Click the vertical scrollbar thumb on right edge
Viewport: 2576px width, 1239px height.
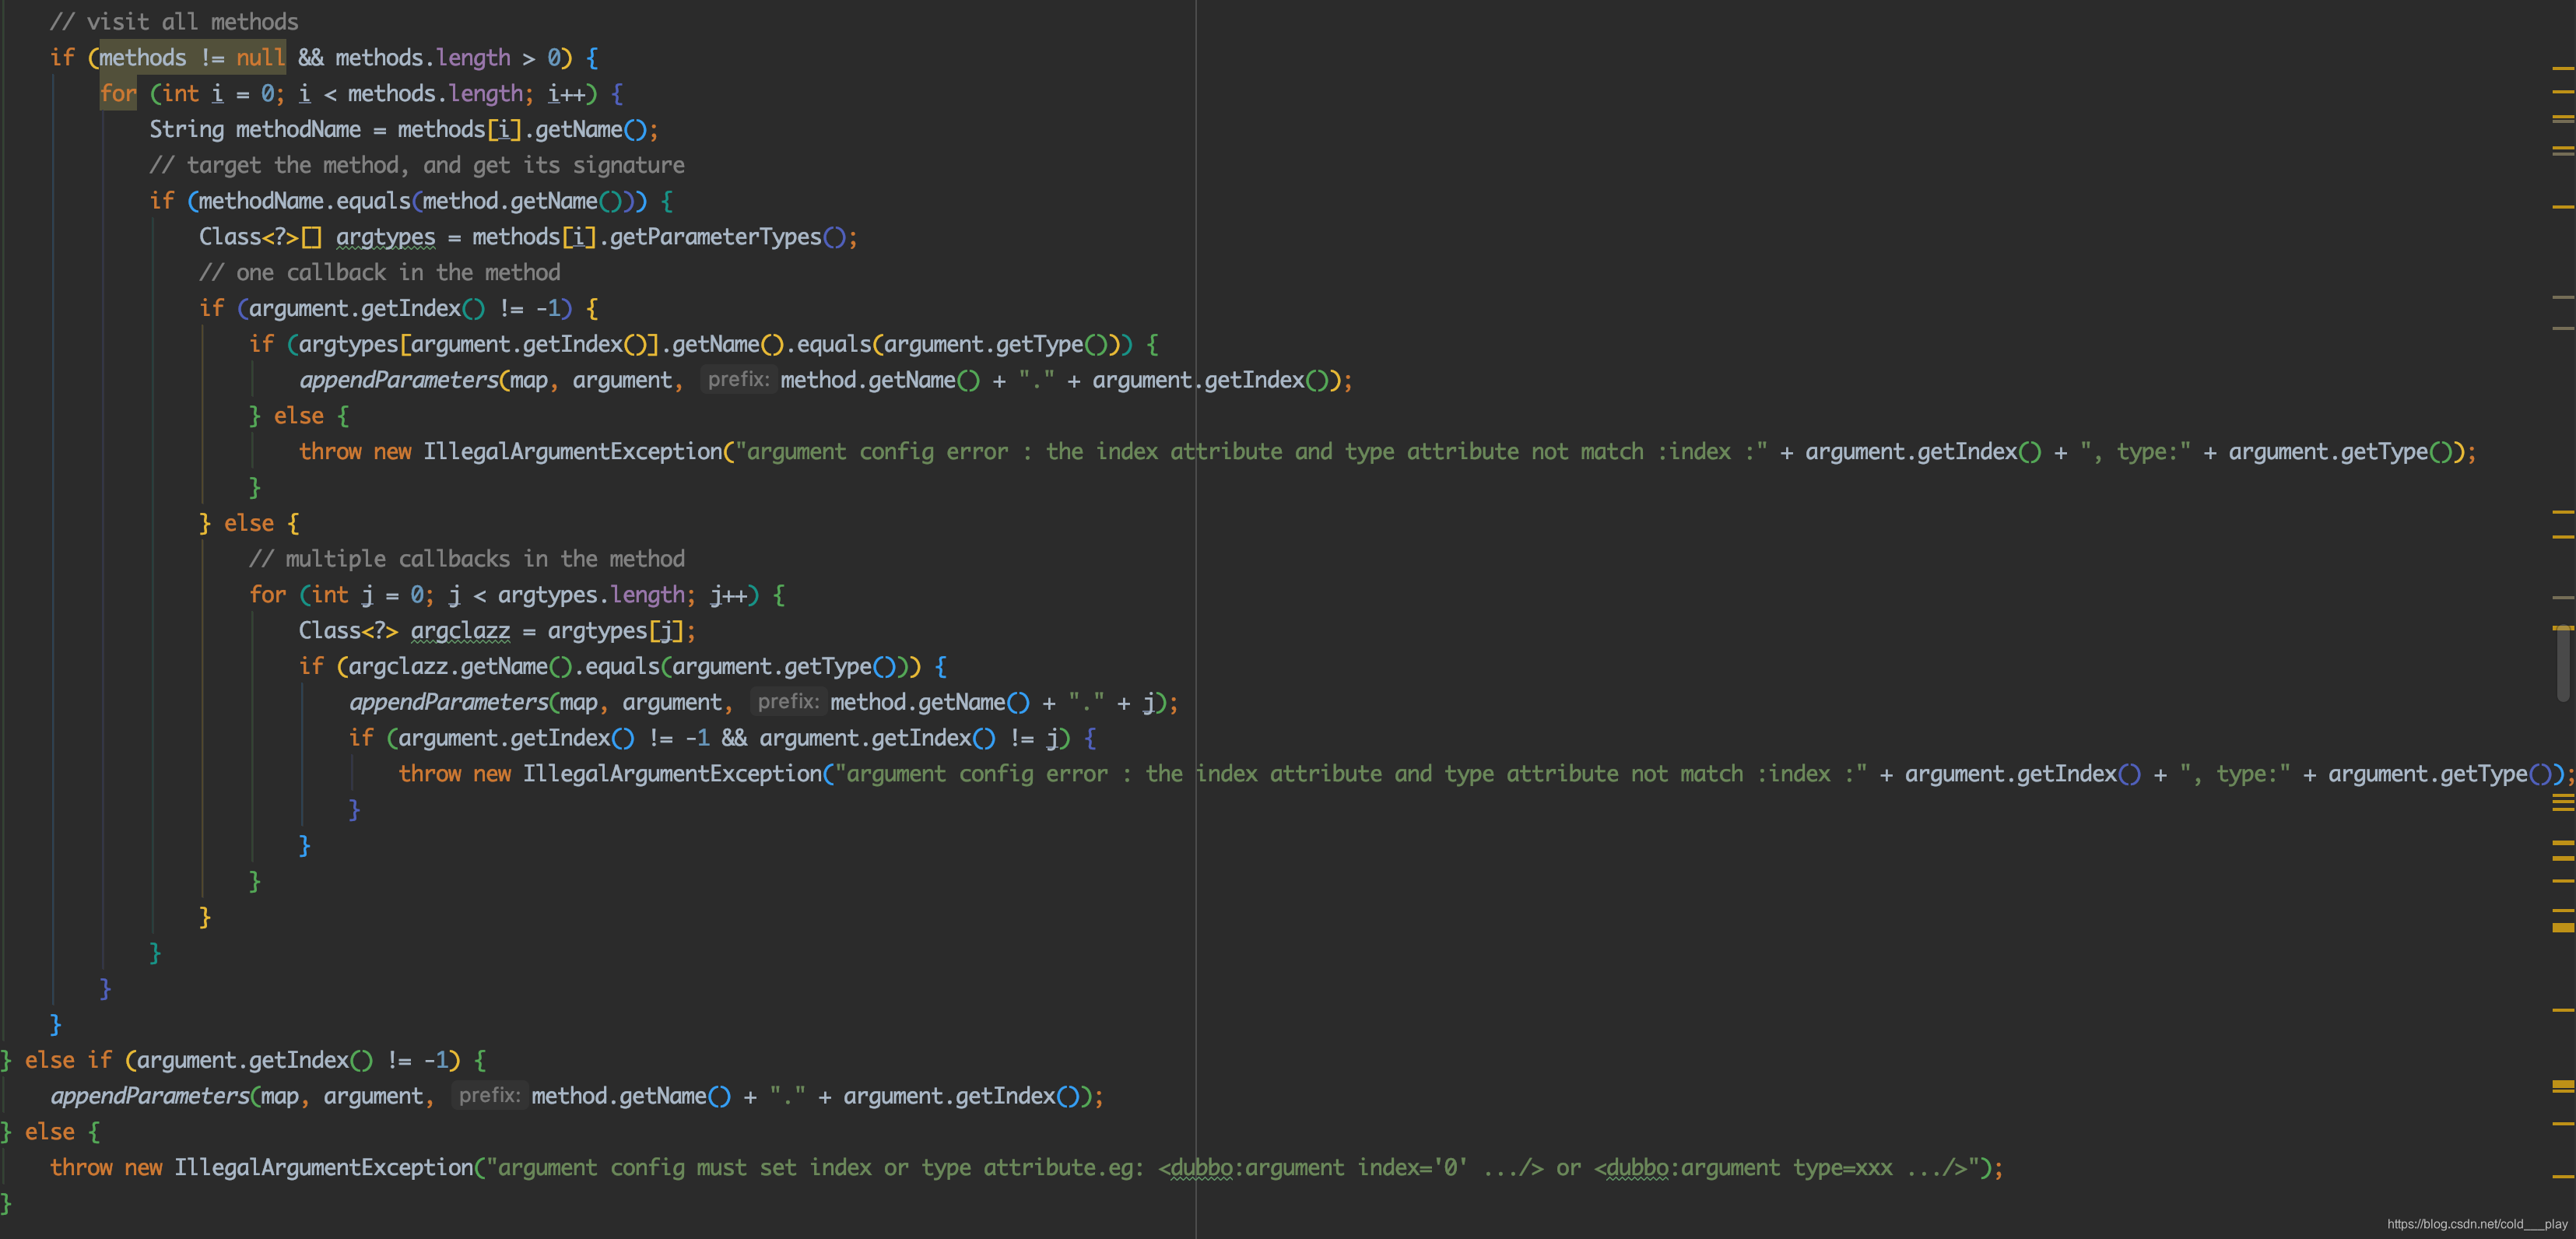[x=2563, y=664]
